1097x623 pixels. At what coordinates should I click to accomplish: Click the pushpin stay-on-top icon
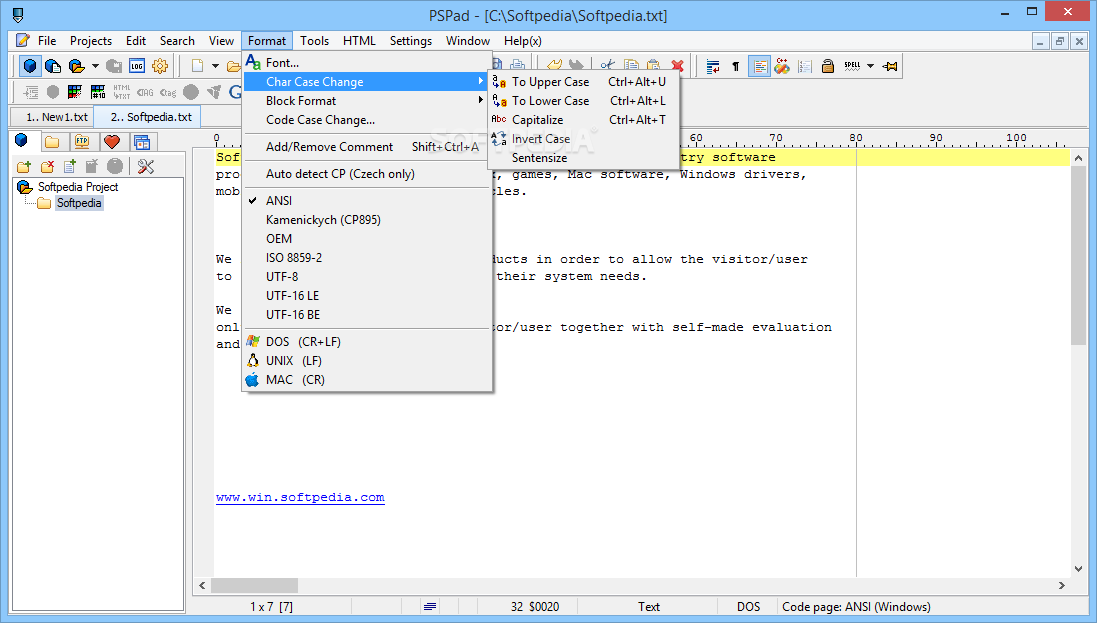(x=890, y=66)
